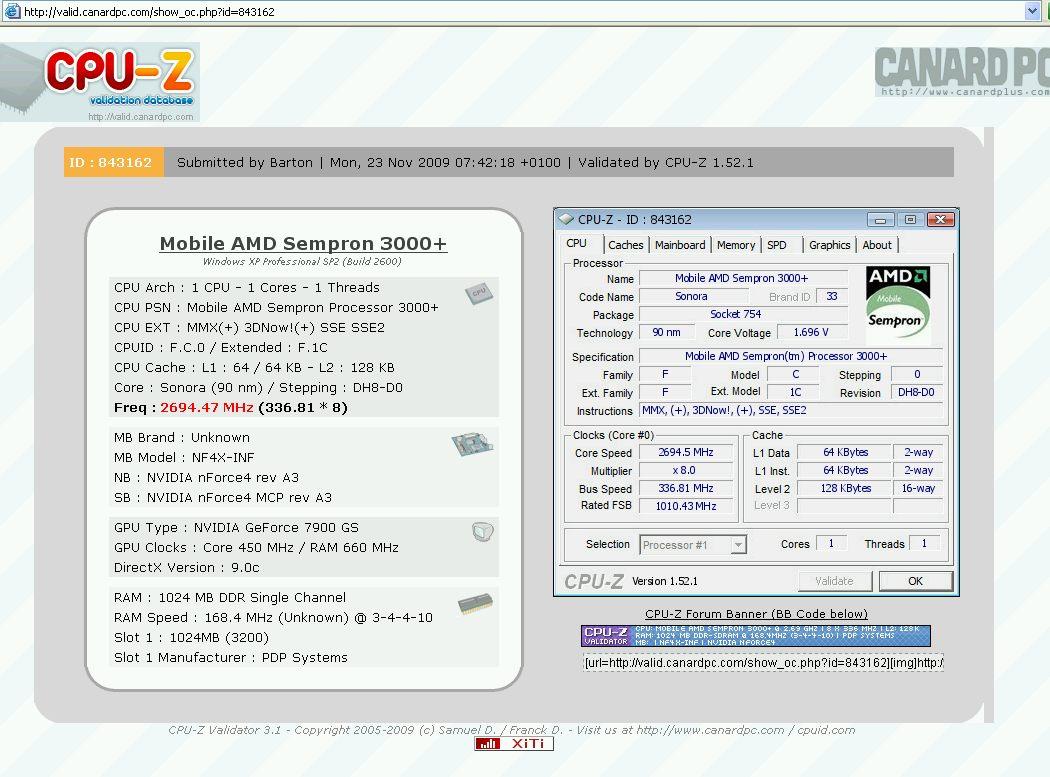1050x777 pixels.
Task: Click the MB Model : NF4X-INF line
Action: point(184,457)
